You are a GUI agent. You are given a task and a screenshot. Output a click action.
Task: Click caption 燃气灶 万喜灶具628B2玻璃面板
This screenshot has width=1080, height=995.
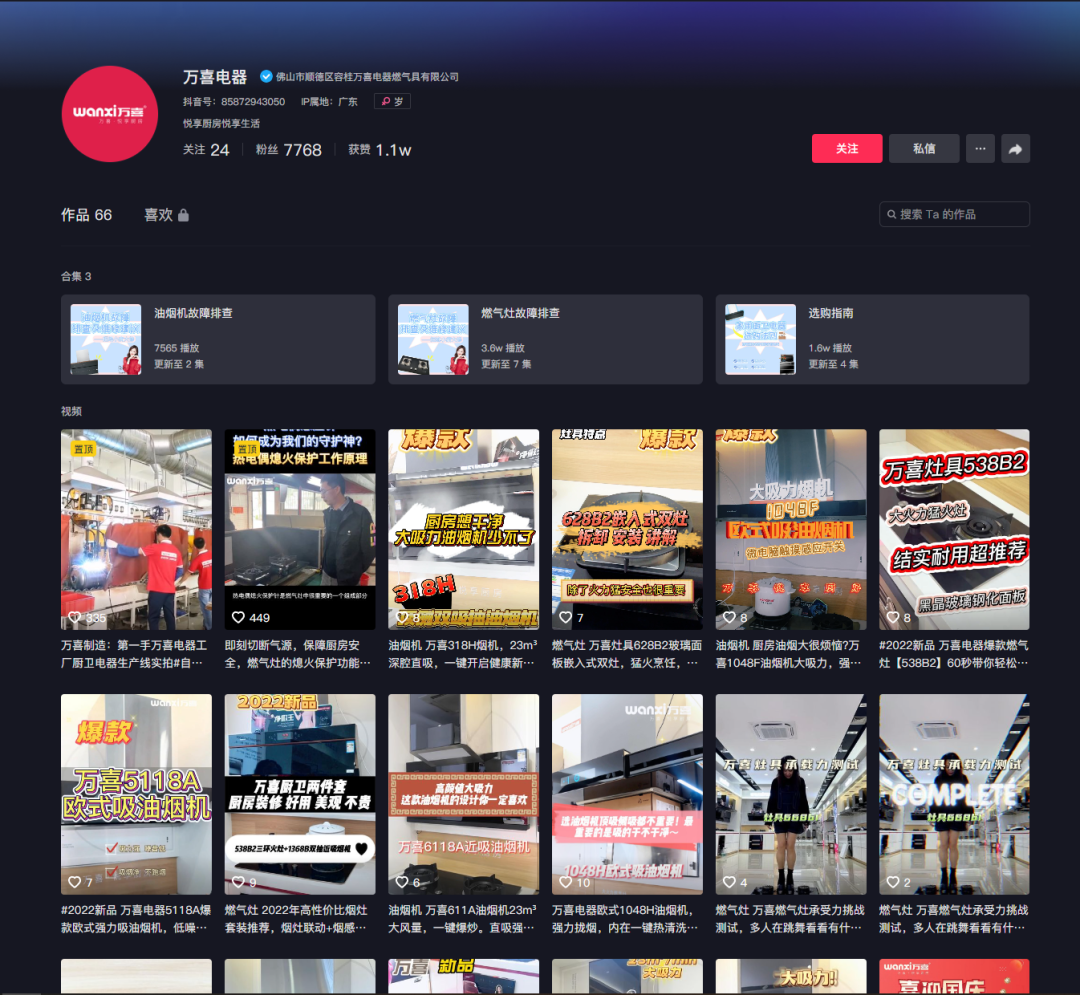627,654
